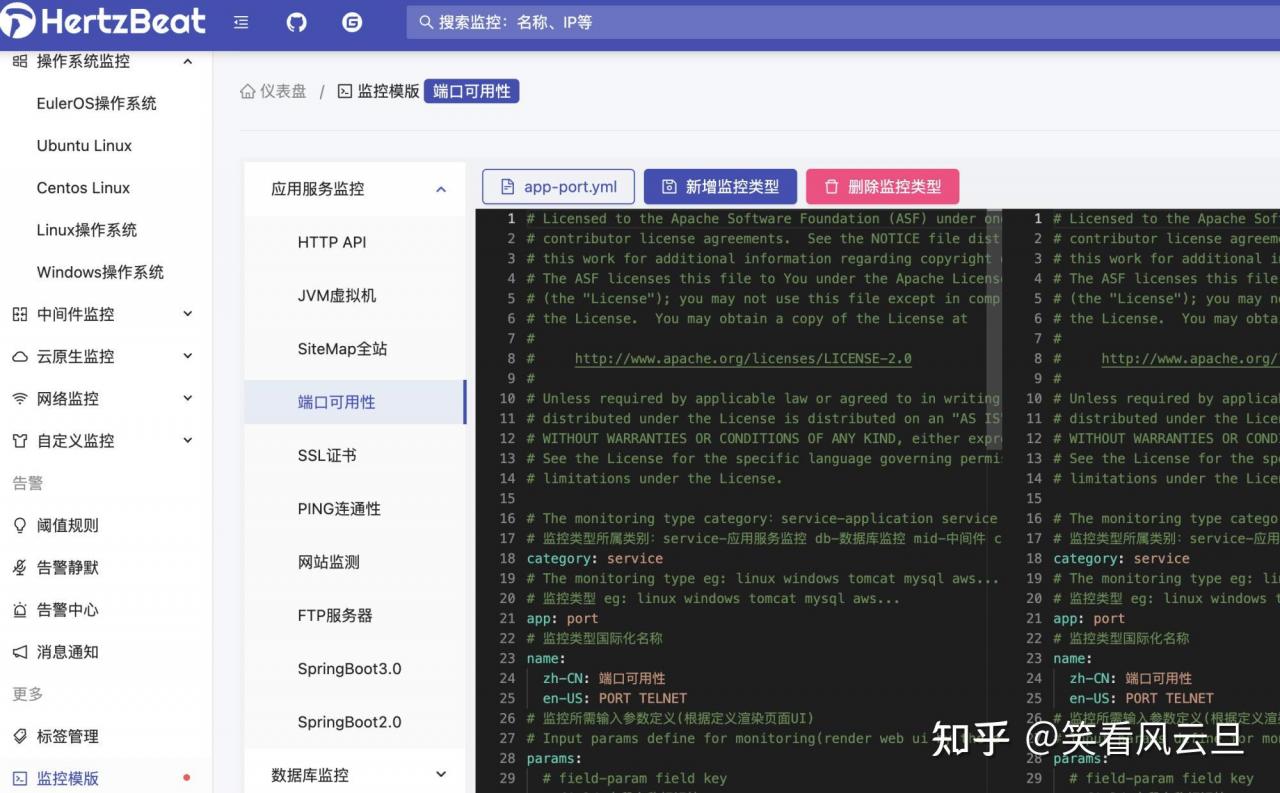This screenshot has width=1280, height=793.
Task: Expand the 网络监控 sidebar group
Action: click(x=187, y=398)
